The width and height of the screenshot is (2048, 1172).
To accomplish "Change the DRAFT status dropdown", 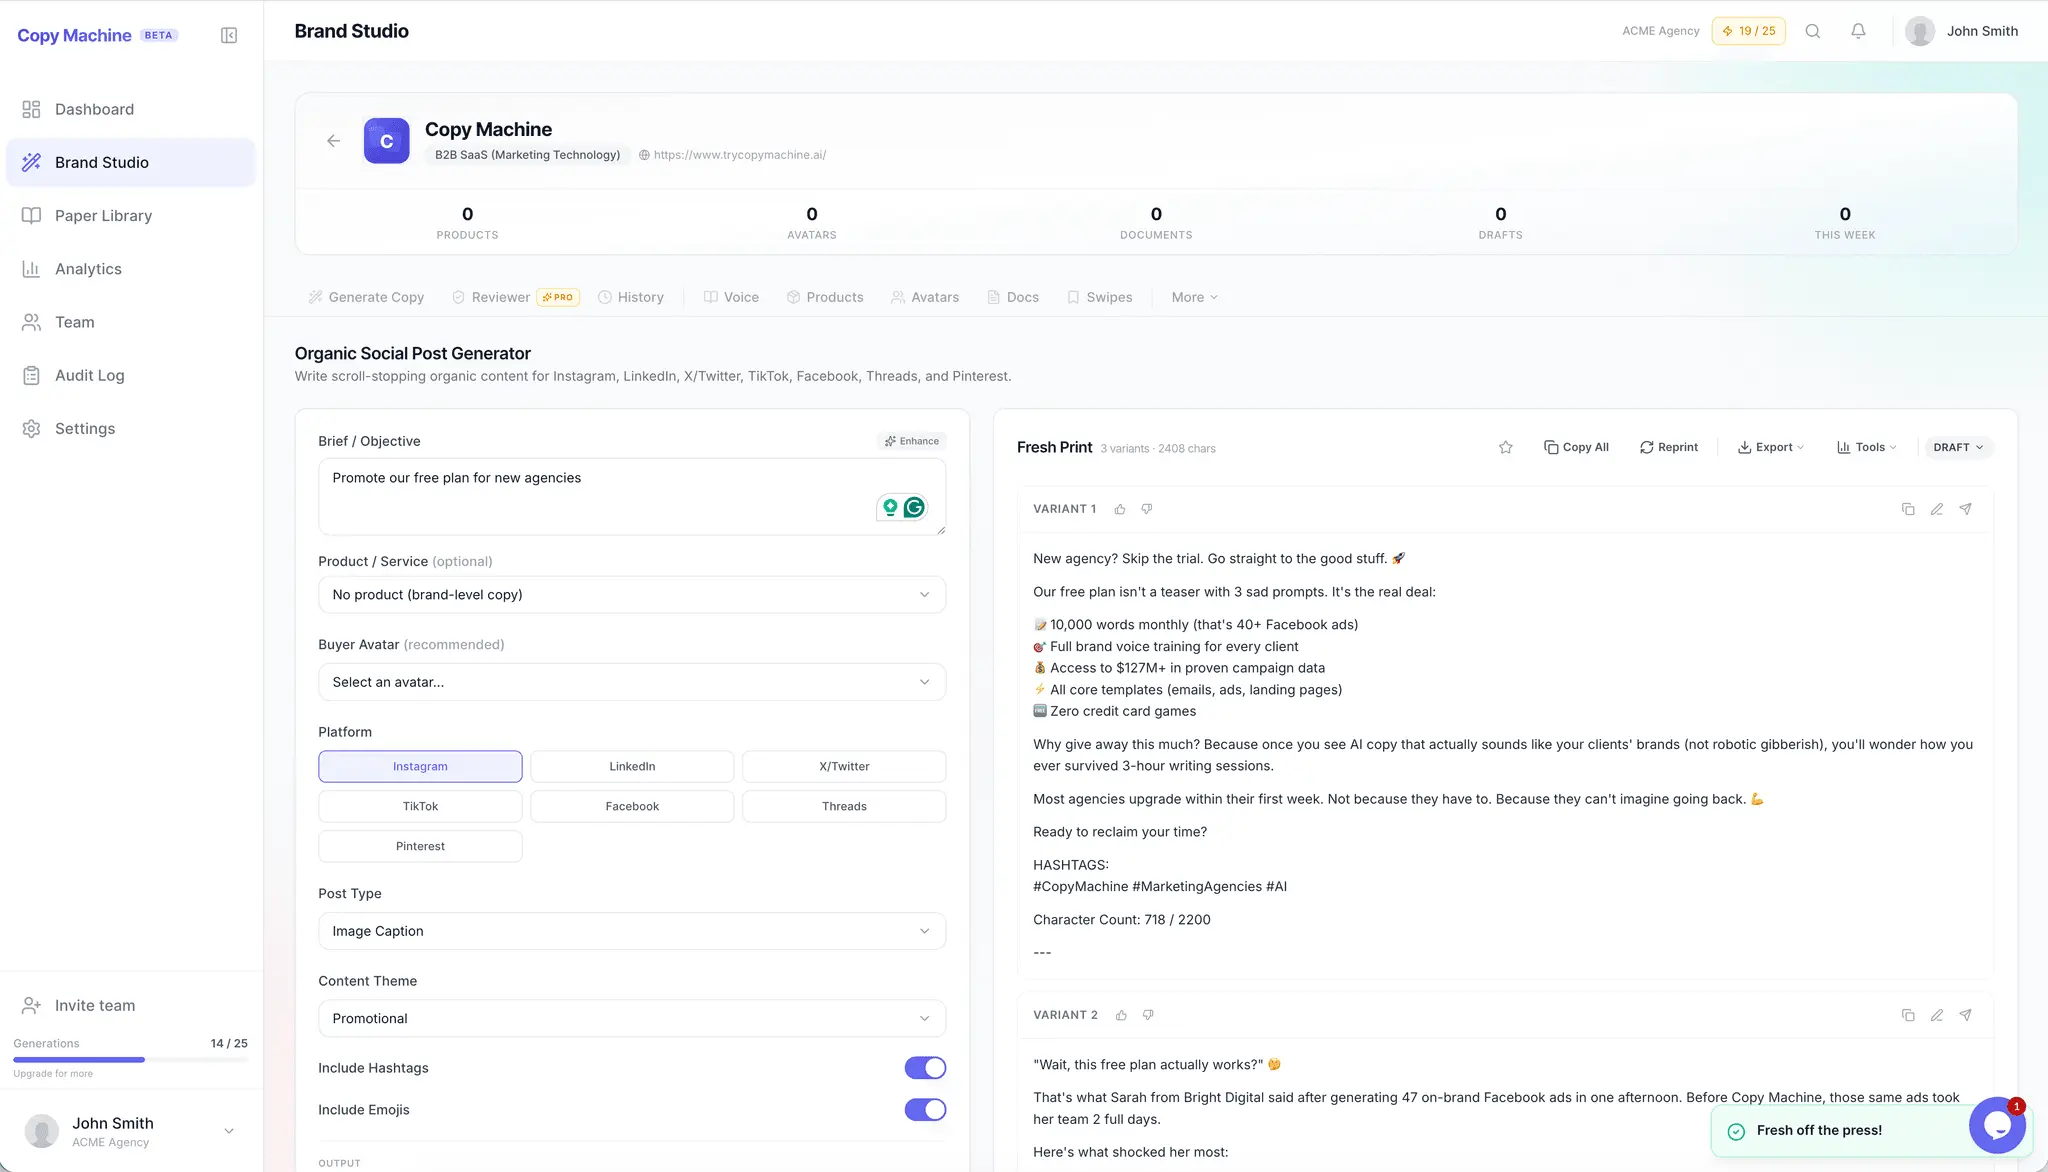I will pos(1958,447).
